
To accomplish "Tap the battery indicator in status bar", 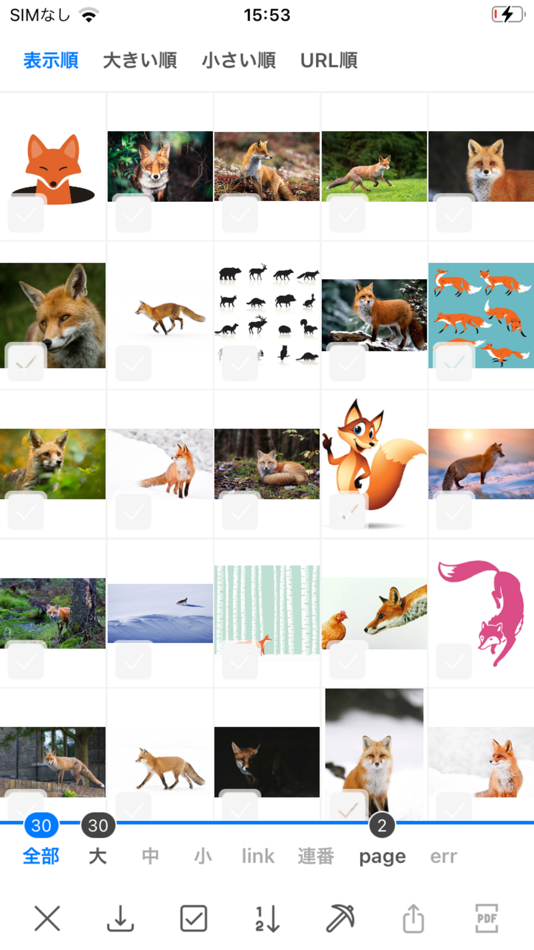I will [508, 15].
